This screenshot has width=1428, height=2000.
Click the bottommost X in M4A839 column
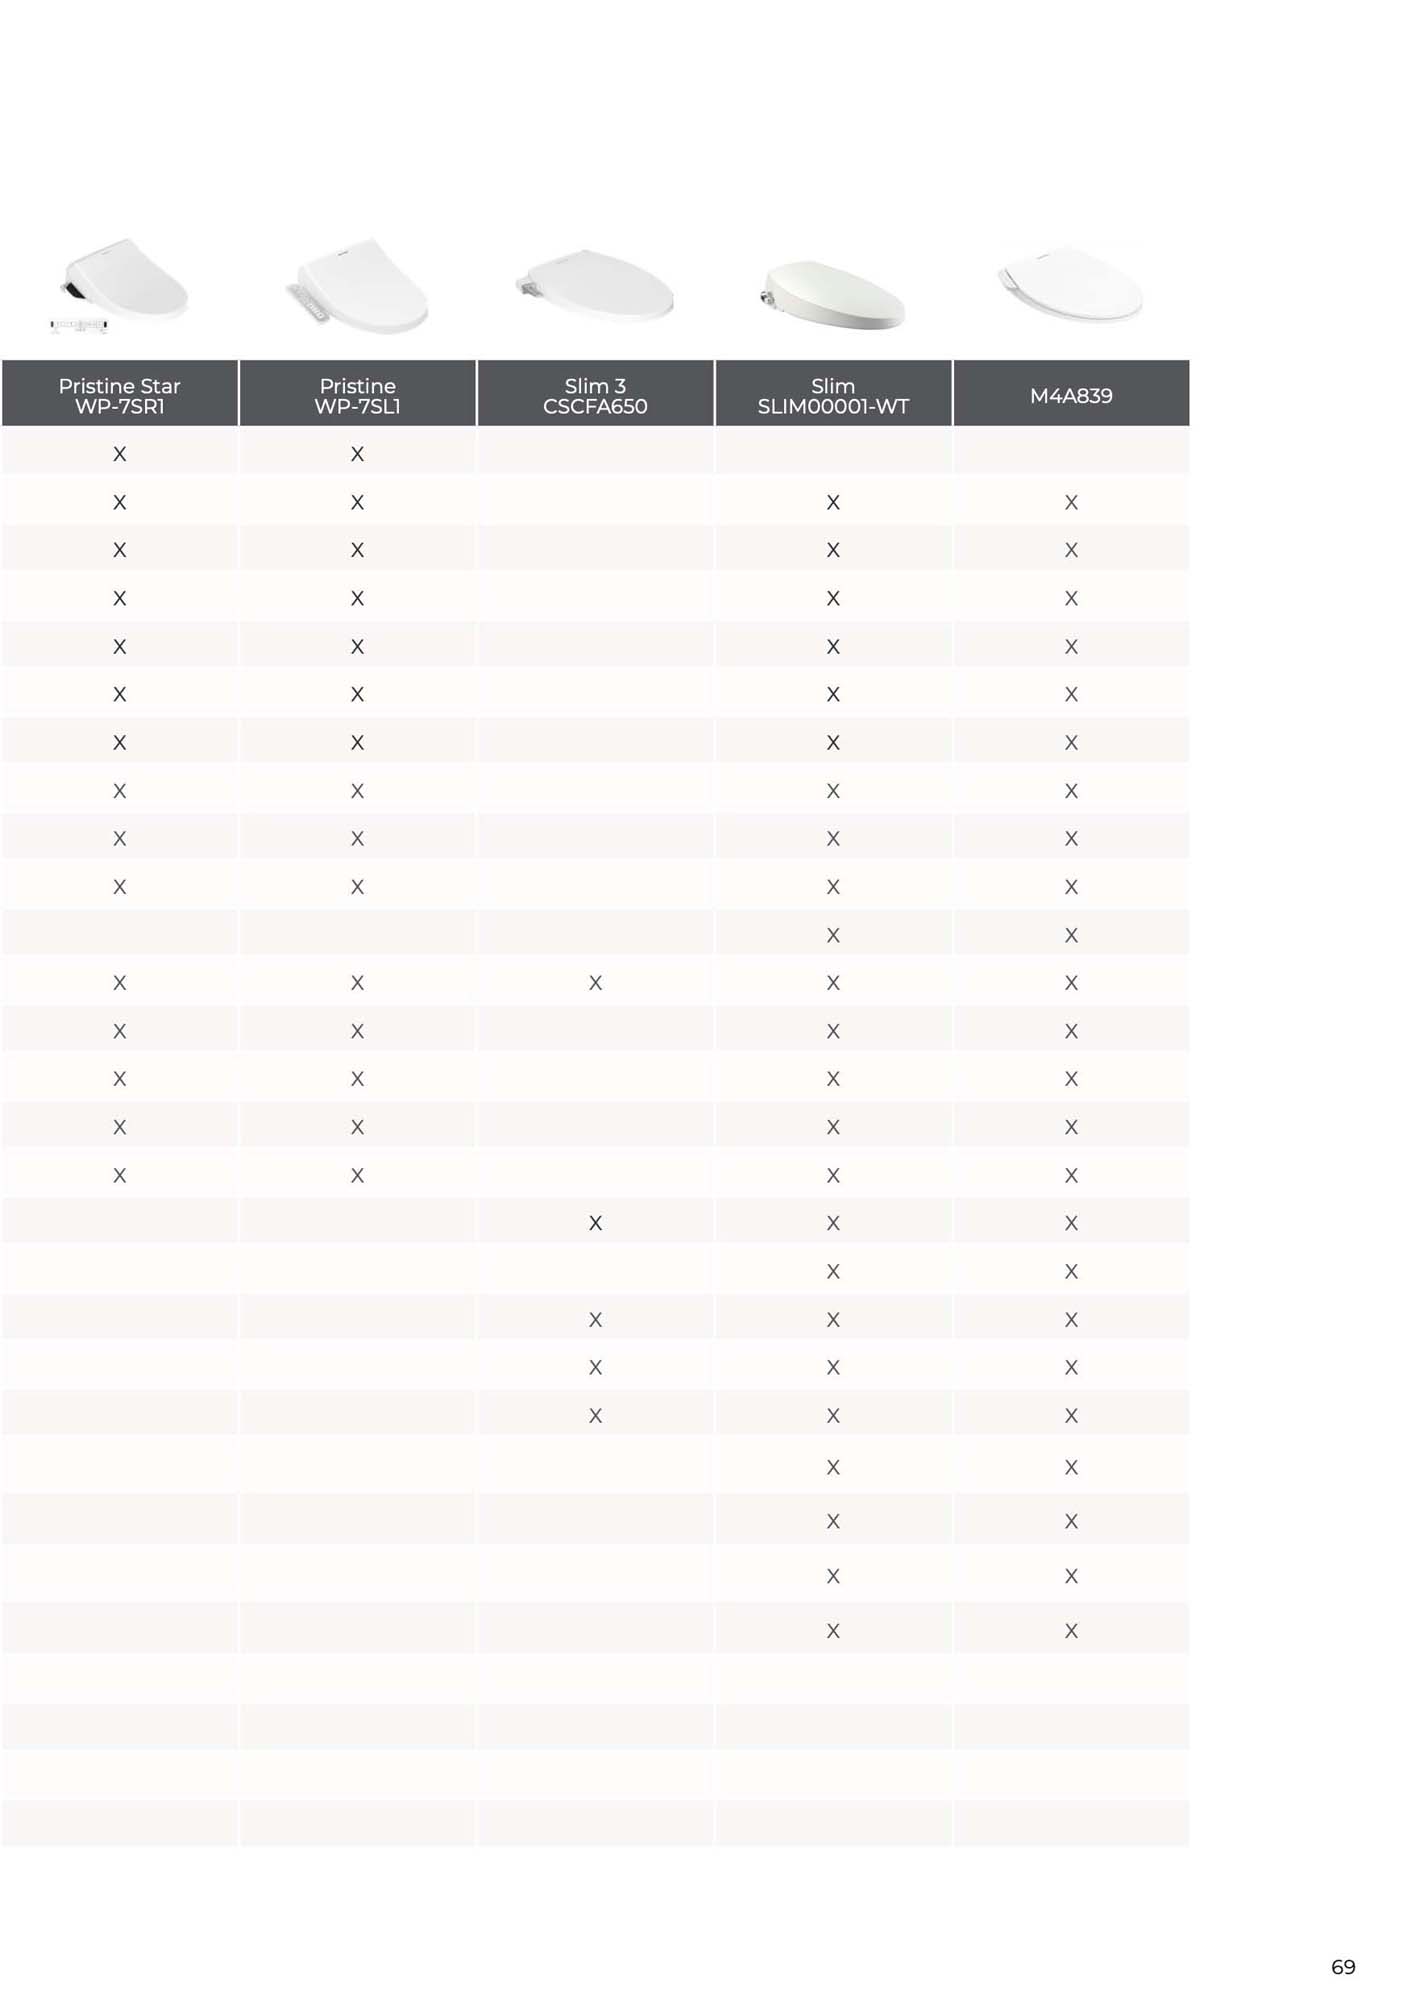coord(1071,1631)
